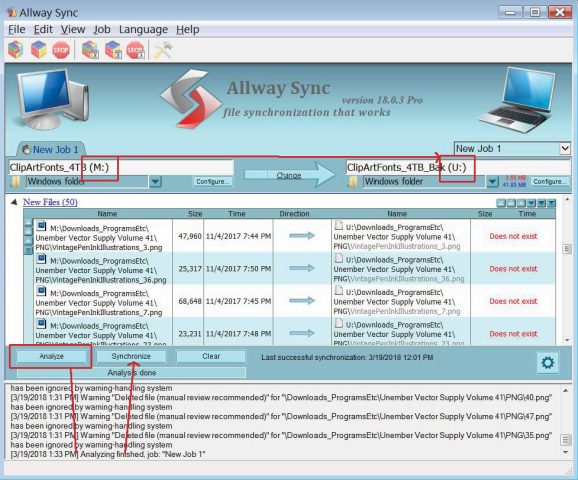Click the red Stop icon in toolbar
This screenshot has height=480, width=578.
point(61,50)
